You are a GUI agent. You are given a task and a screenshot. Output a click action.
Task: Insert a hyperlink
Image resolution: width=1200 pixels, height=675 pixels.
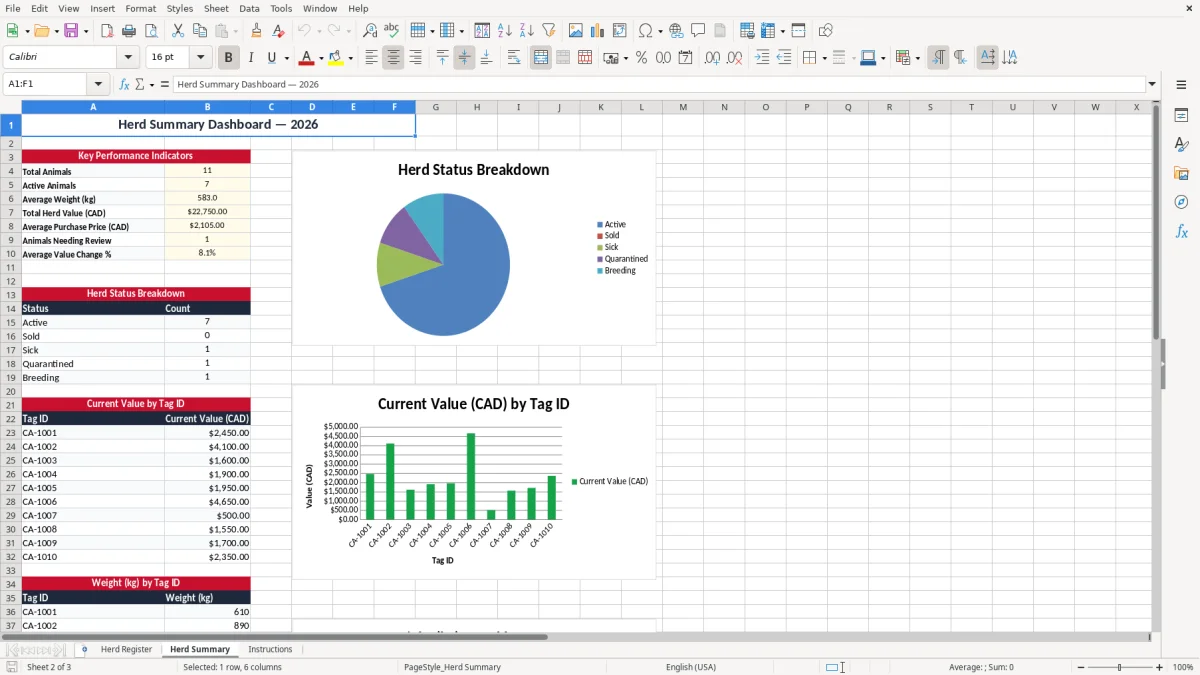(x=676, y=31)
